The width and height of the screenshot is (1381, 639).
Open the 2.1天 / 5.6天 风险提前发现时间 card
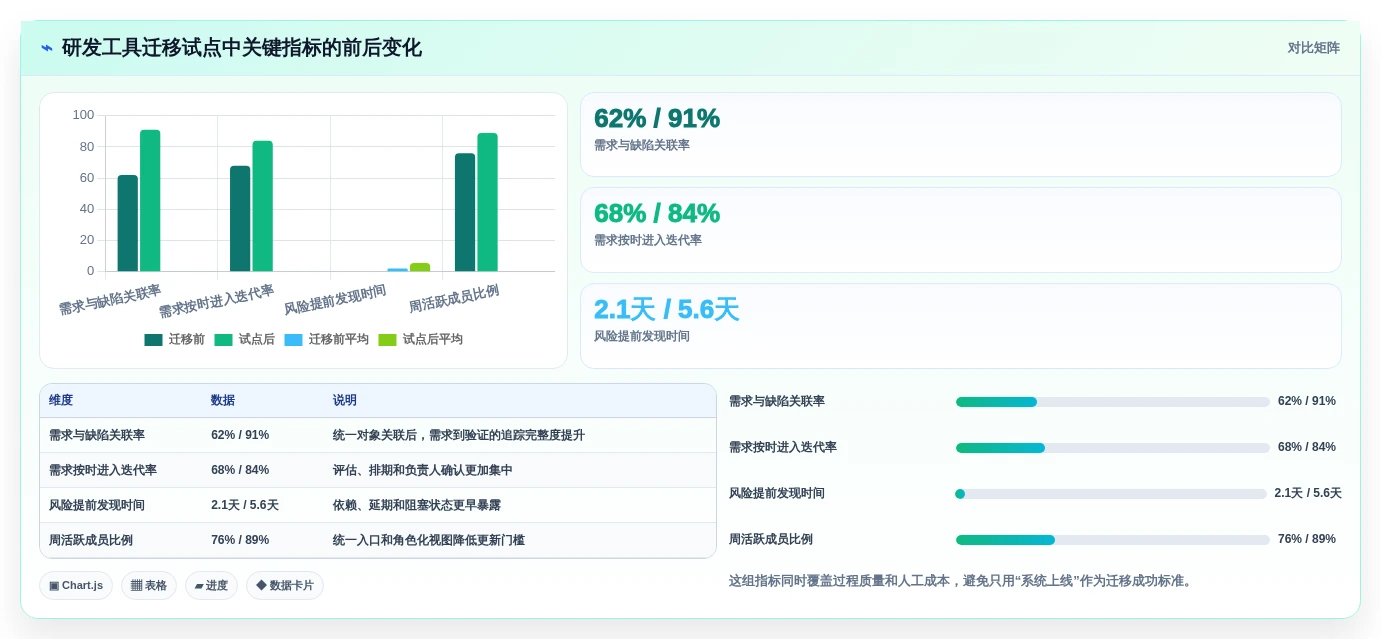961,326
